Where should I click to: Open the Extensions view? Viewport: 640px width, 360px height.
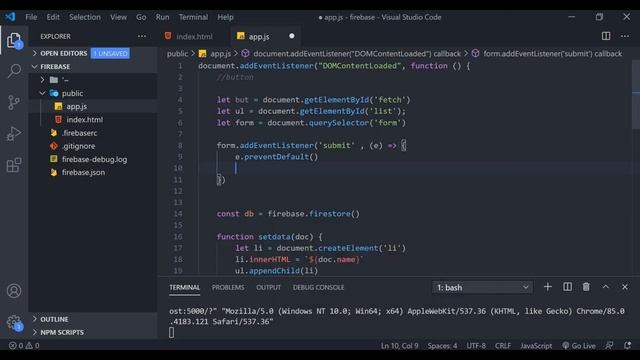pyautogui.click(x=14, y=165)
